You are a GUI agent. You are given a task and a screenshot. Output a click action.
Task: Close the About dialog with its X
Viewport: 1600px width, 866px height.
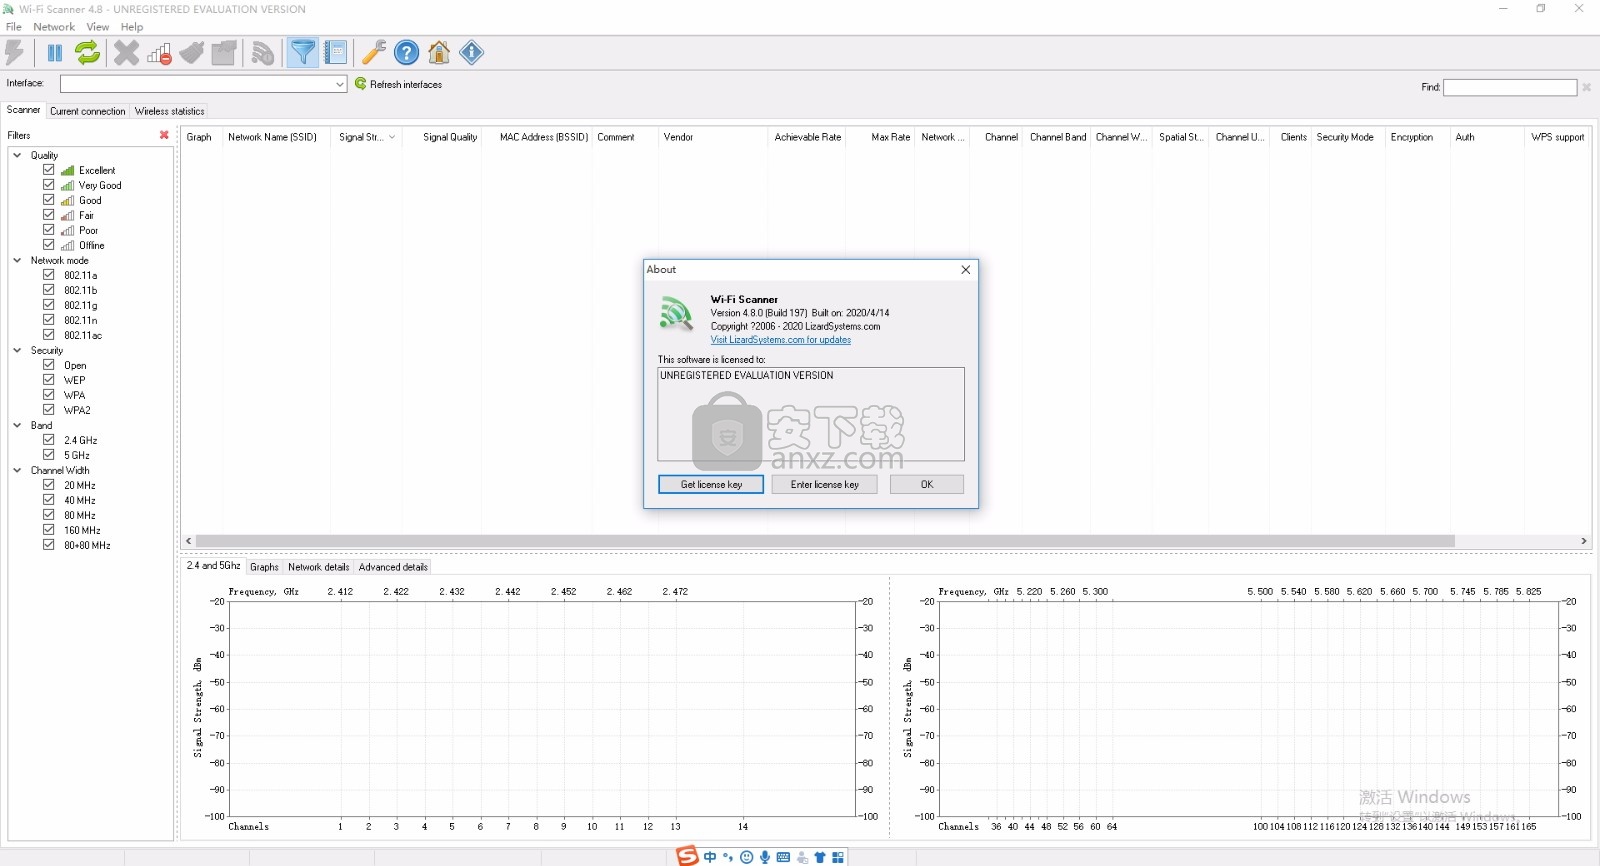965,270
